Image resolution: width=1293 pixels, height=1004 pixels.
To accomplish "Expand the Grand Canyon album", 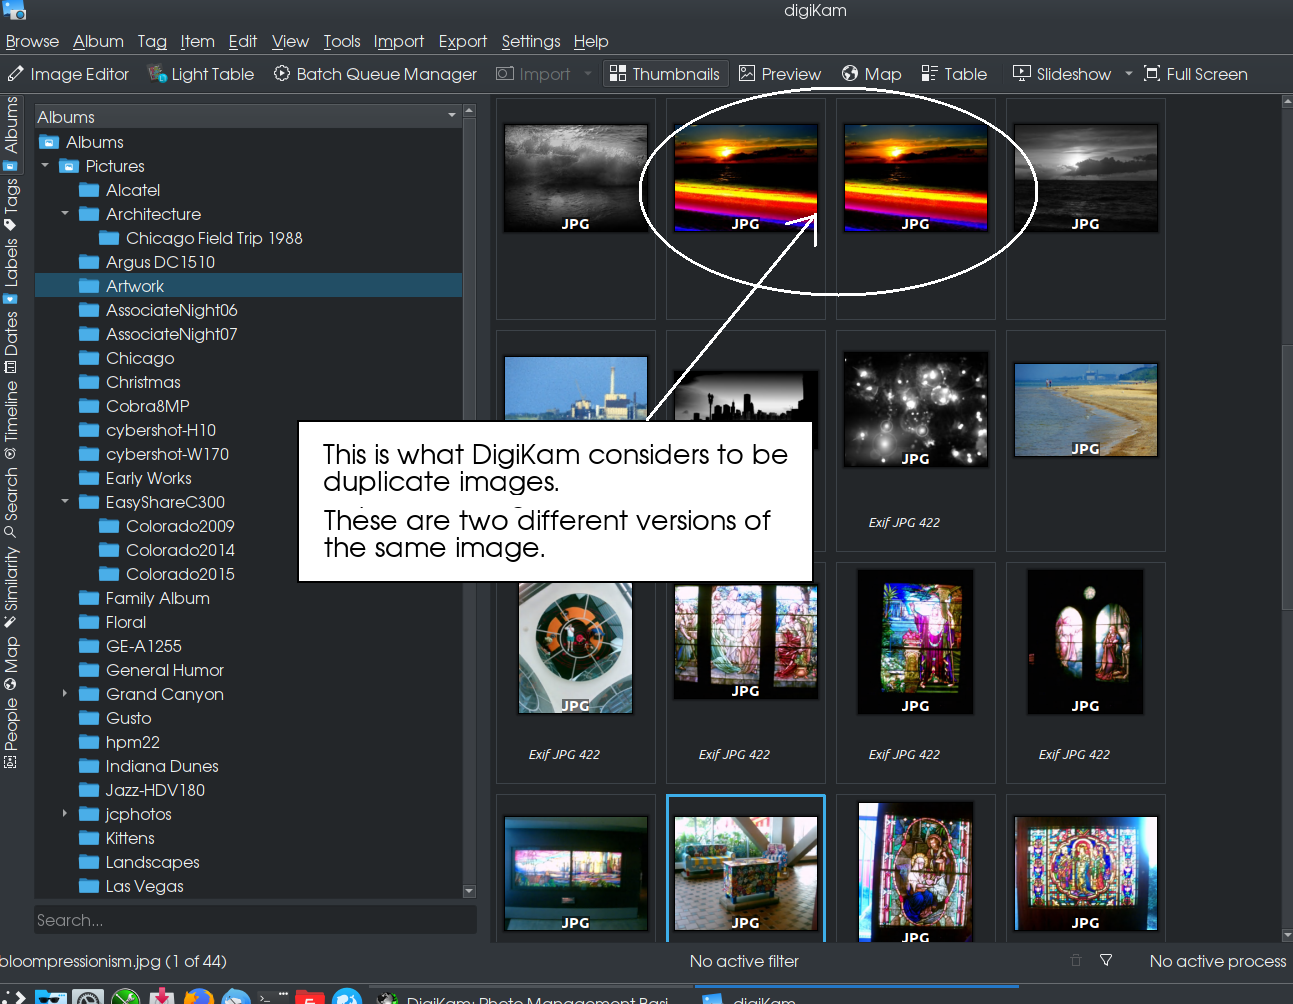I will coord(65,694).
